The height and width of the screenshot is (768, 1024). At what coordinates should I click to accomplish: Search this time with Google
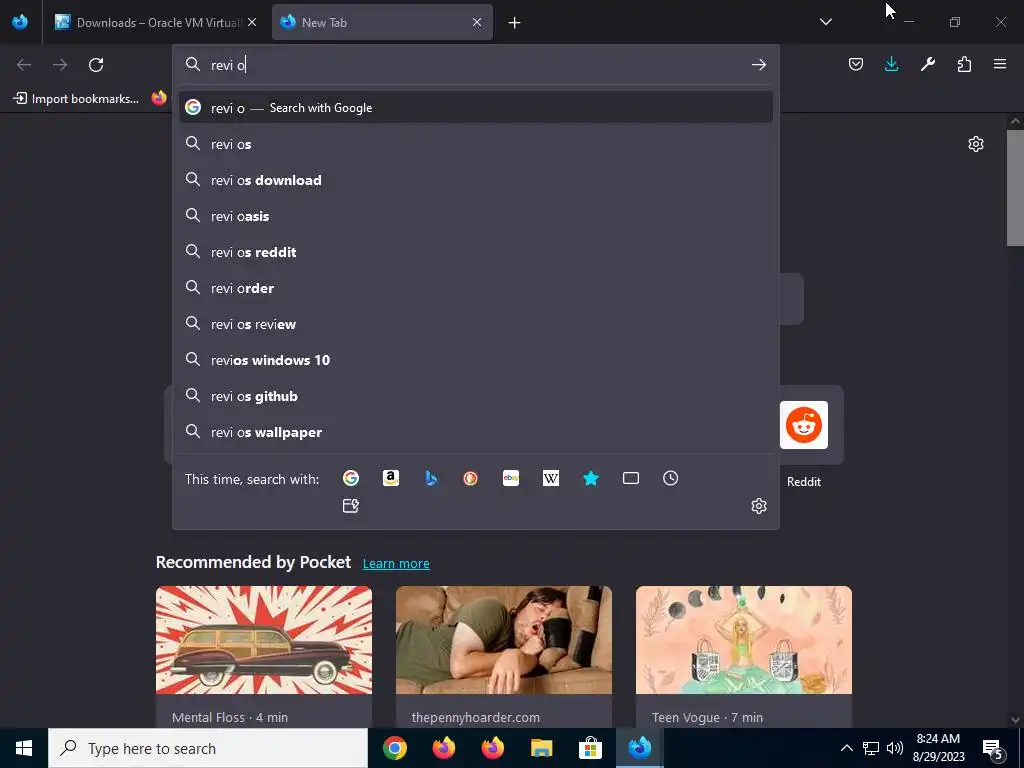point(351,478)
